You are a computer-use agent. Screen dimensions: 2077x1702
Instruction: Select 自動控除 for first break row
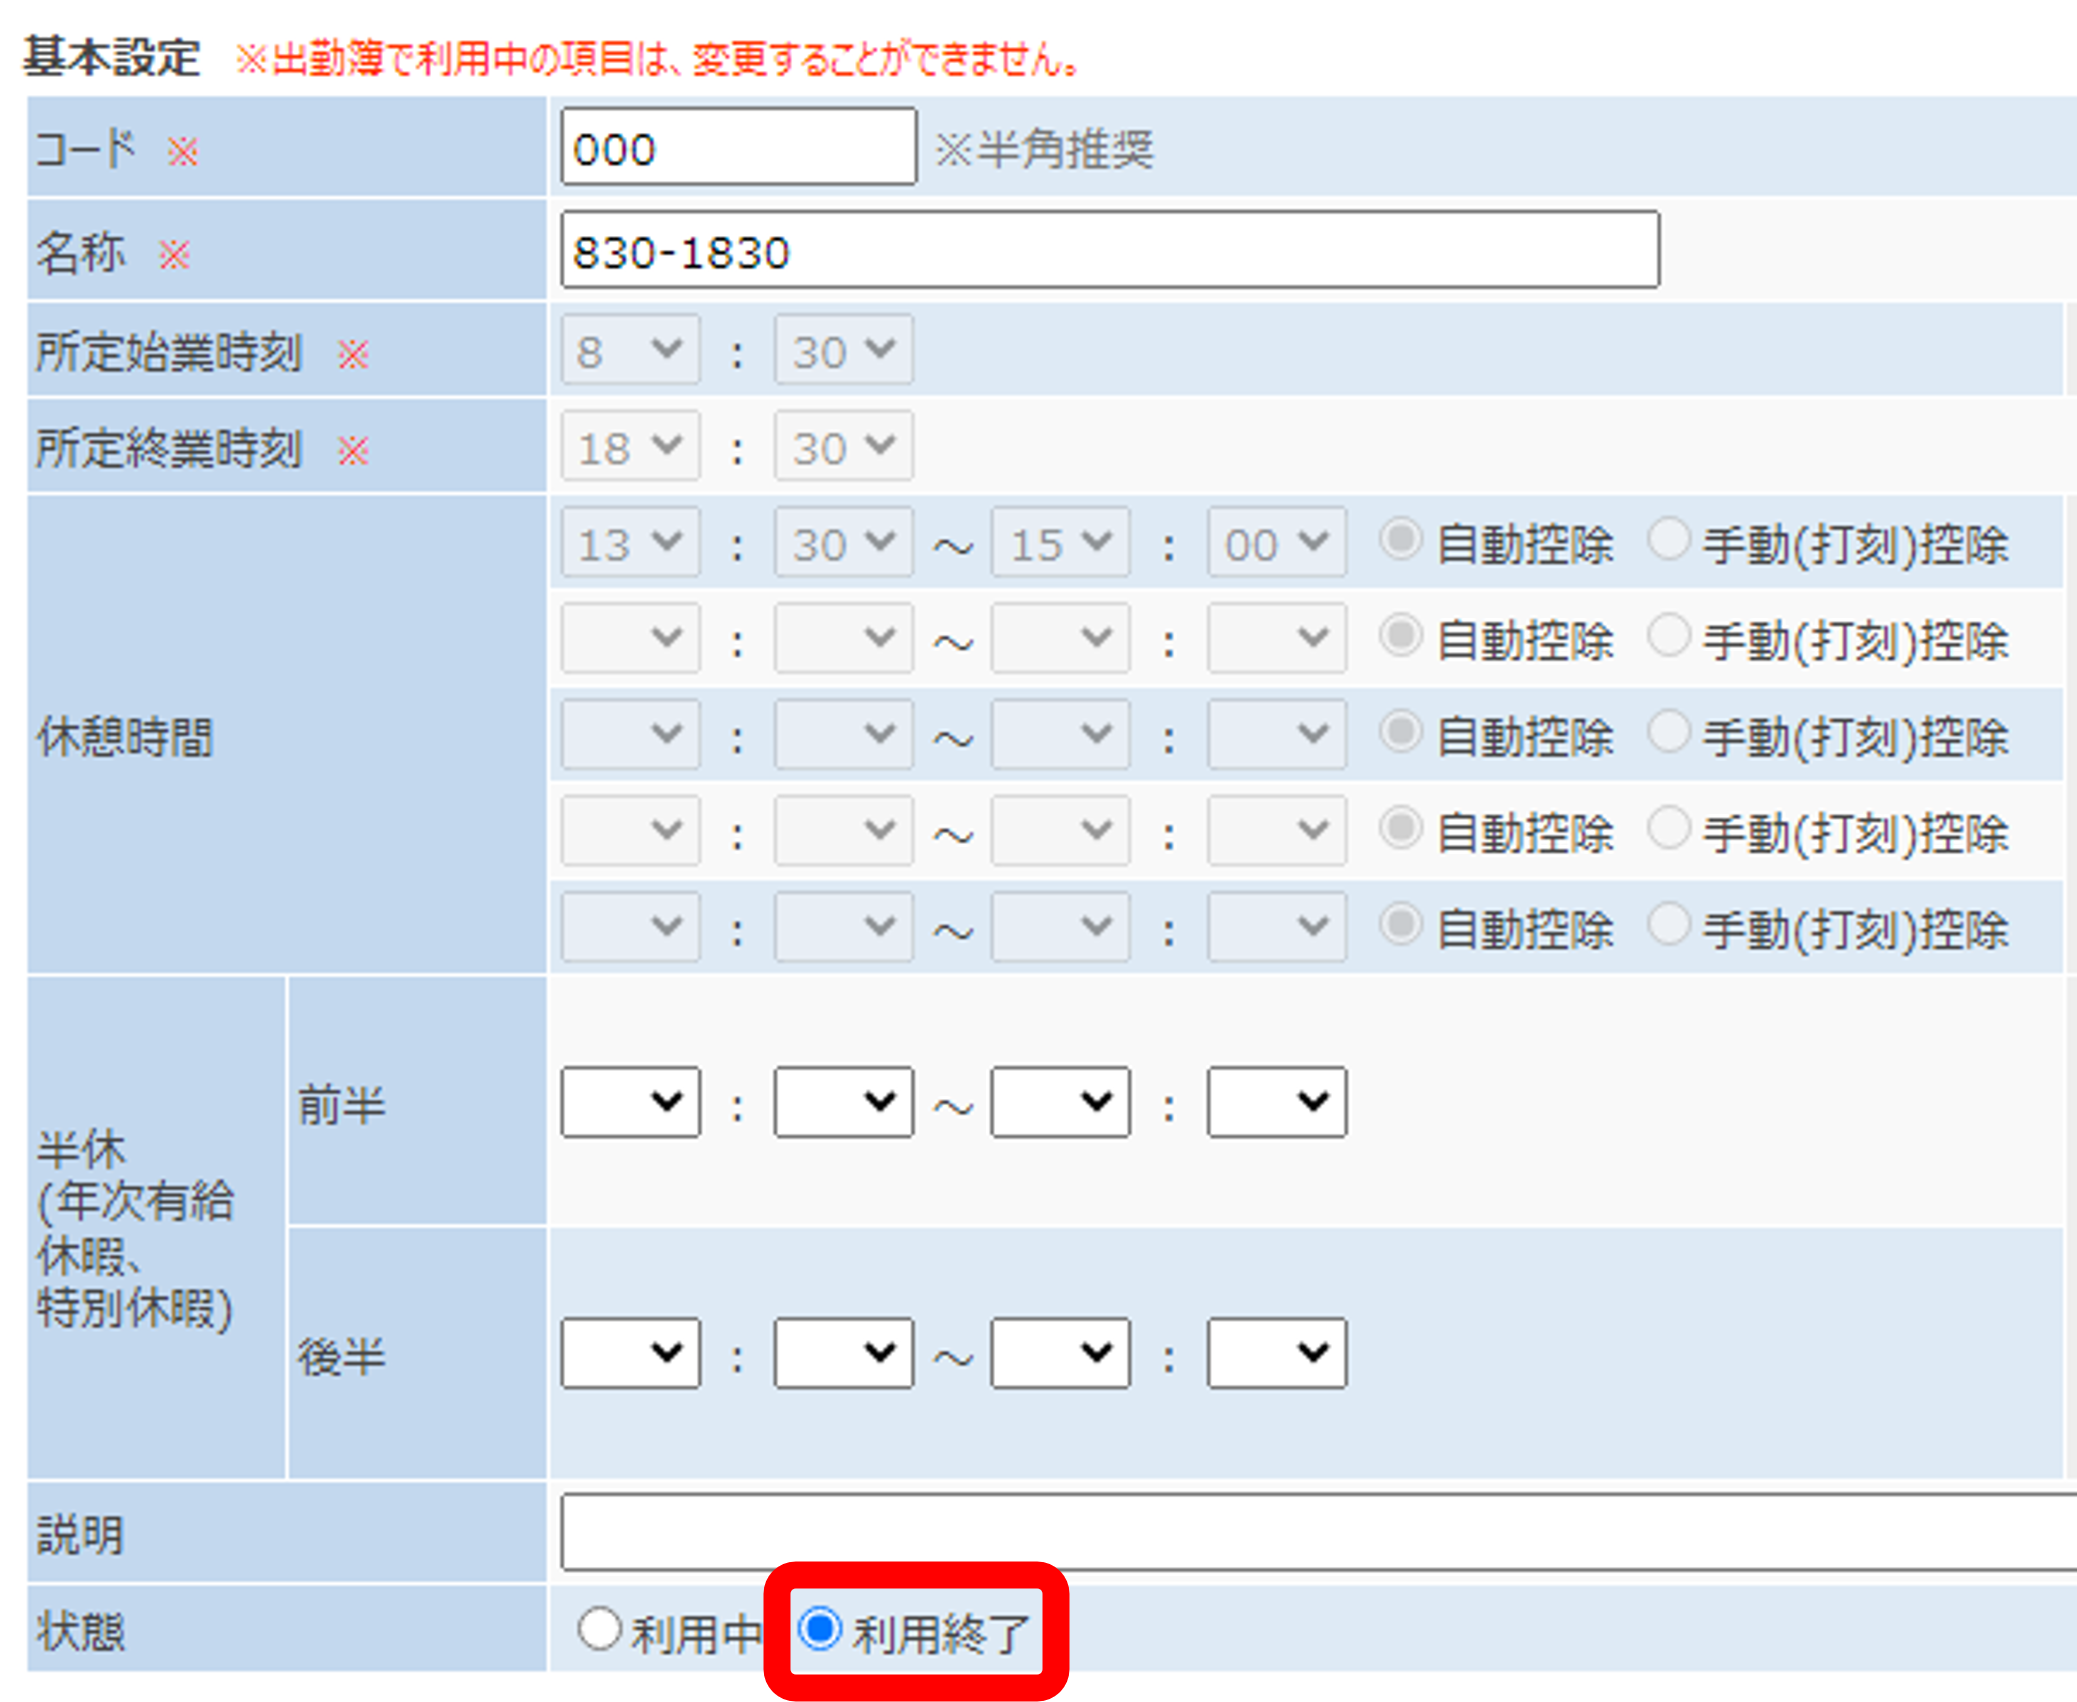click(x=1400, y=540)
